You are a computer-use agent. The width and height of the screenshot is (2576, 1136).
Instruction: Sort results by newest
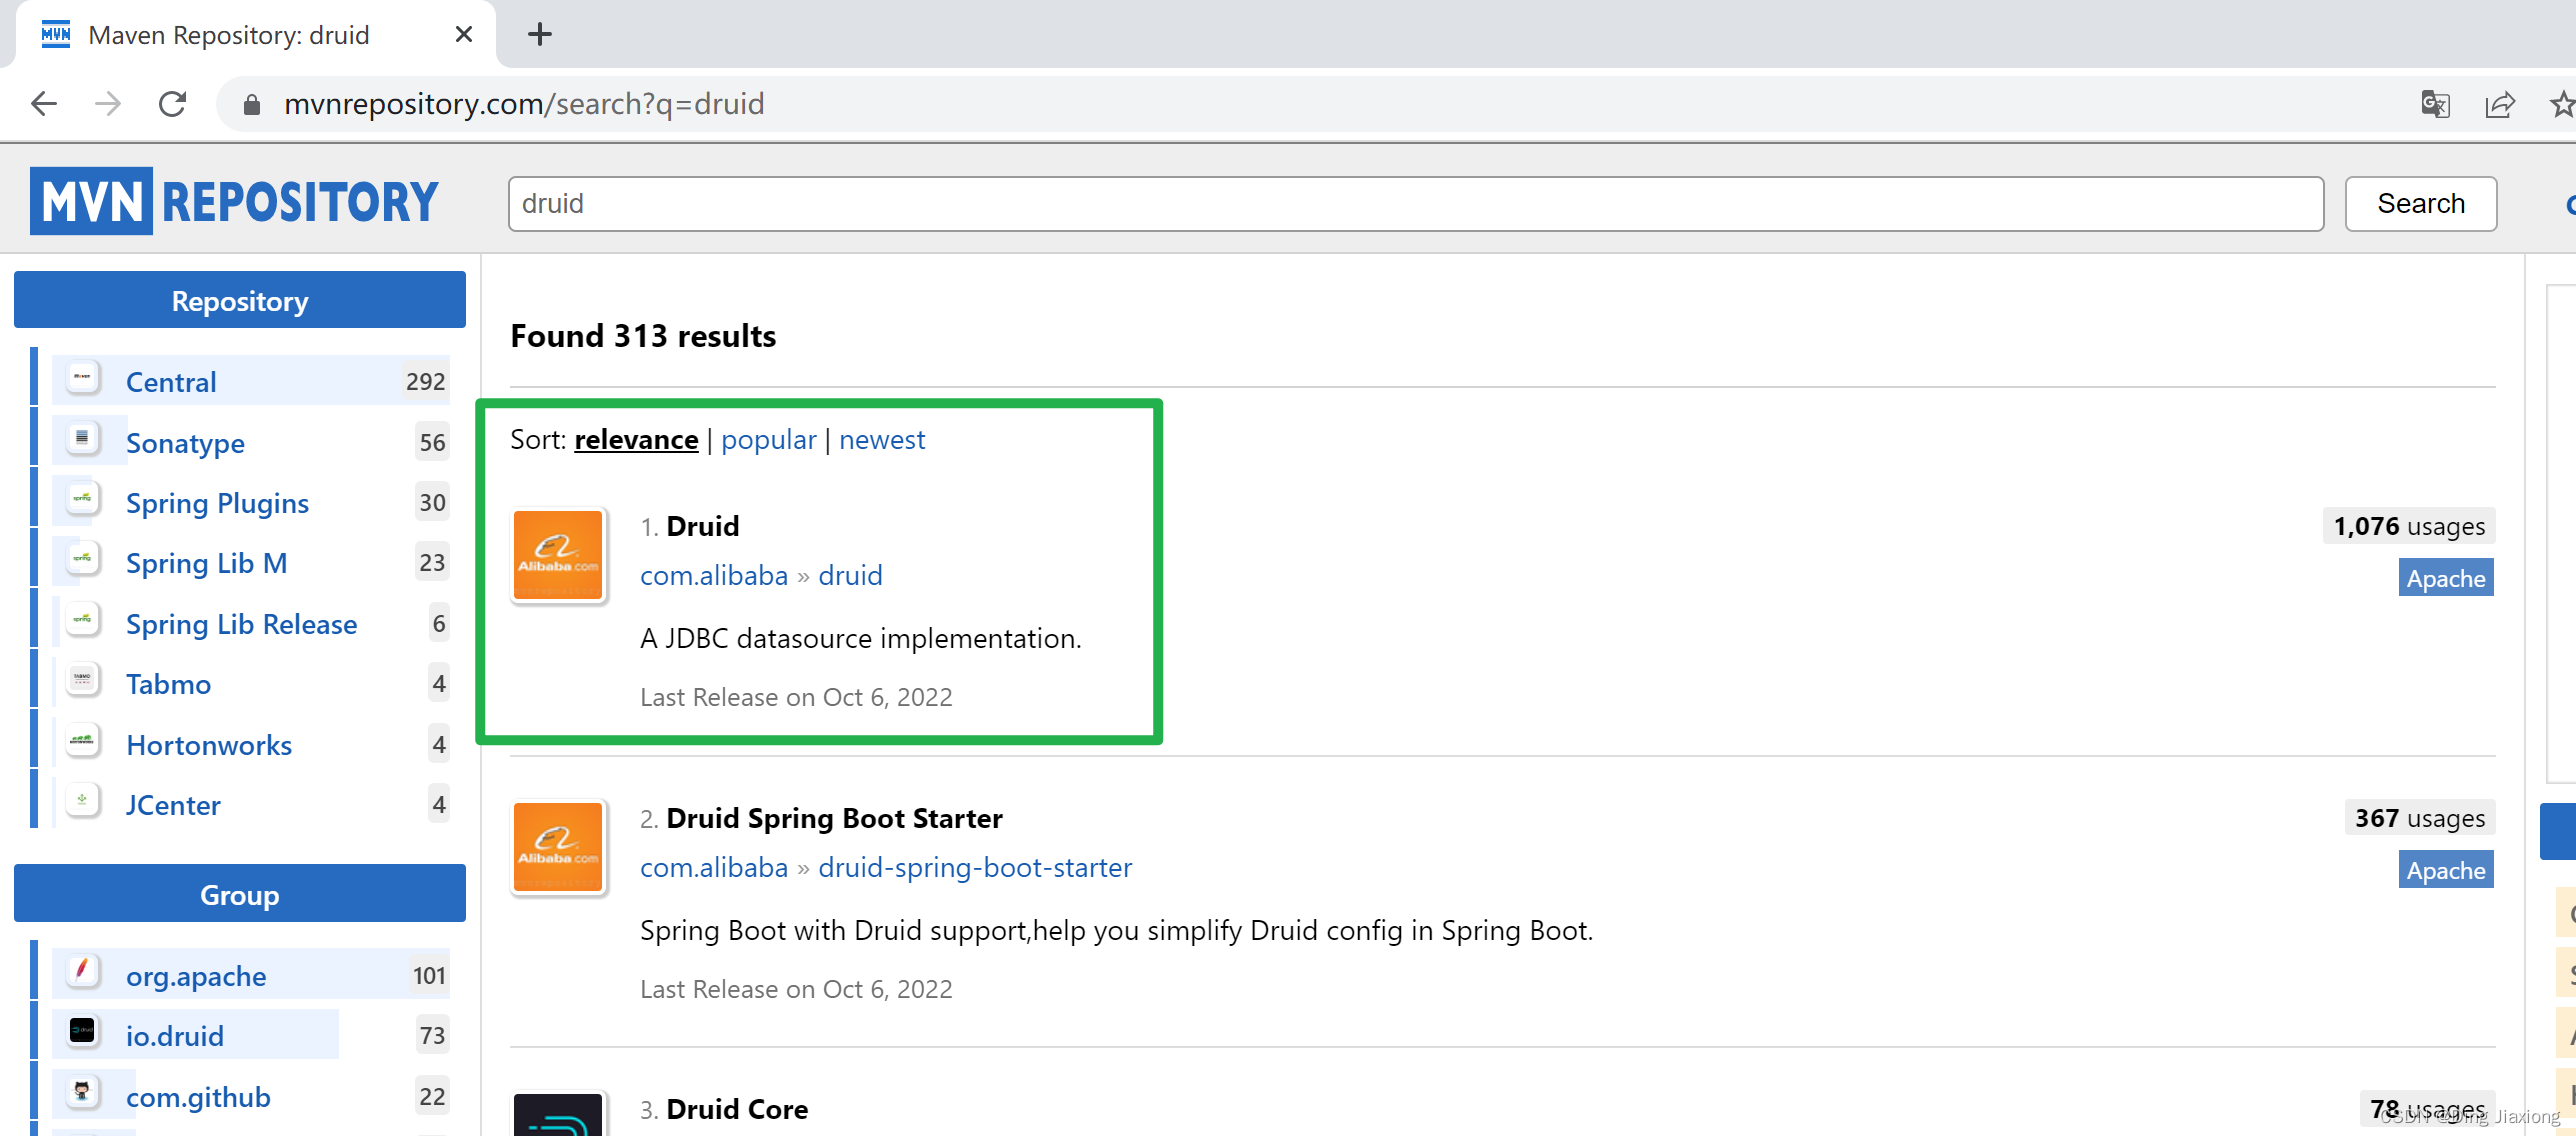tap(882, 440)
